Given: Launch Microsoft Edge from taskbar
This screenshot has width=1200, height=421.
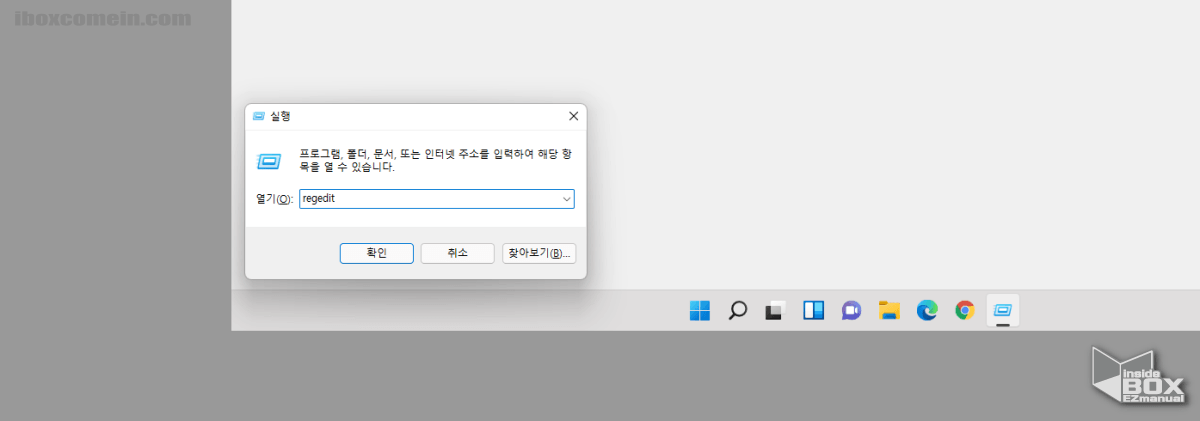Looking at the screenshot, I should (927, 311).
